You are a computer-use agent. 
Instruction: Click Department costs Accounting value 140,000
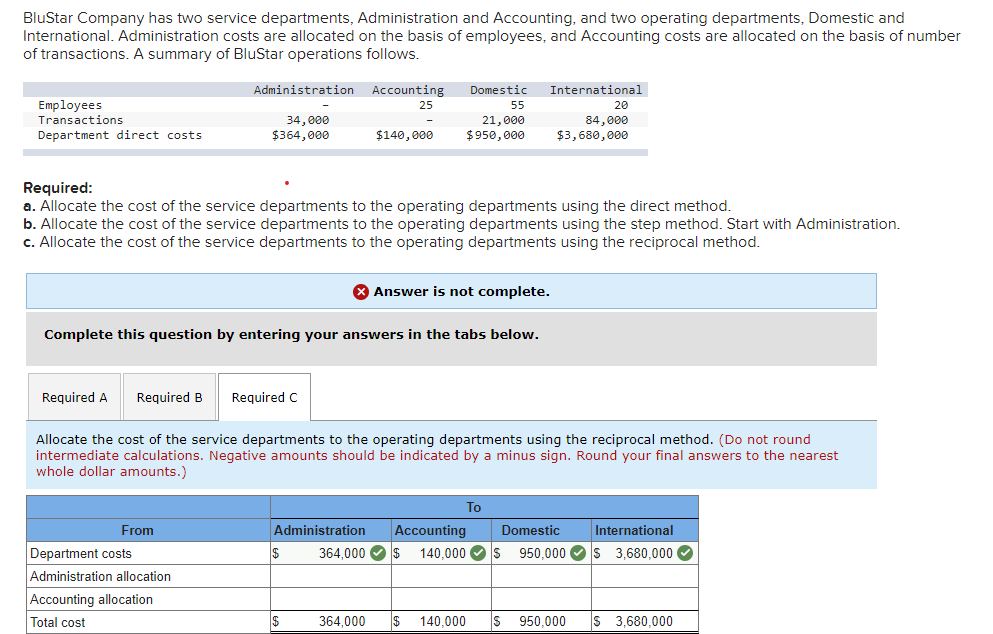(x=443, y=553)
